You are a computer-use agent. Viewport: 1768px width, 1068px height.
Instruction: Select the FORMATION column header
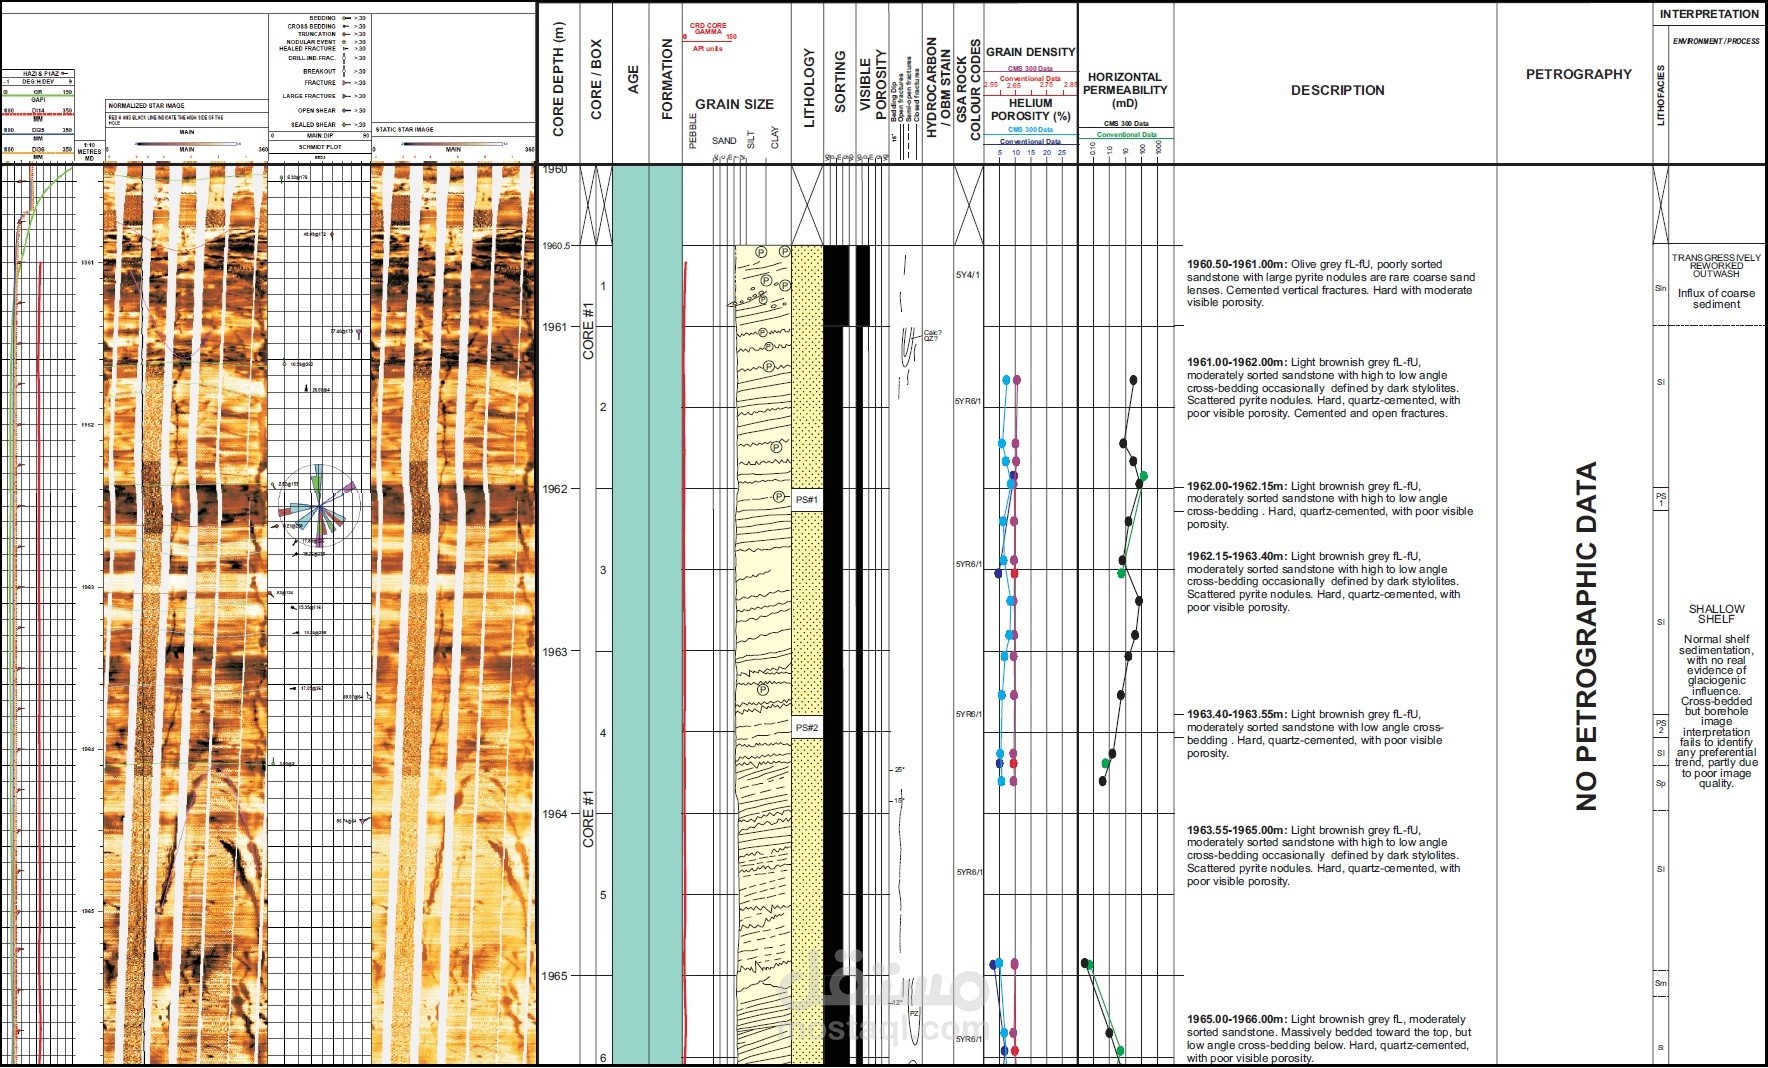pos(667,79)
